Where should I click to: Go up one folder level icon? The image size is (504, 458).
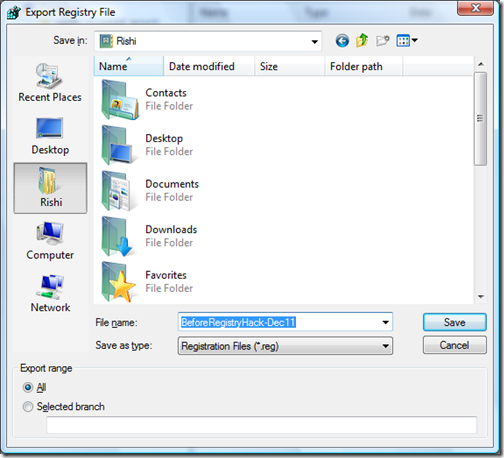[362, 41]
